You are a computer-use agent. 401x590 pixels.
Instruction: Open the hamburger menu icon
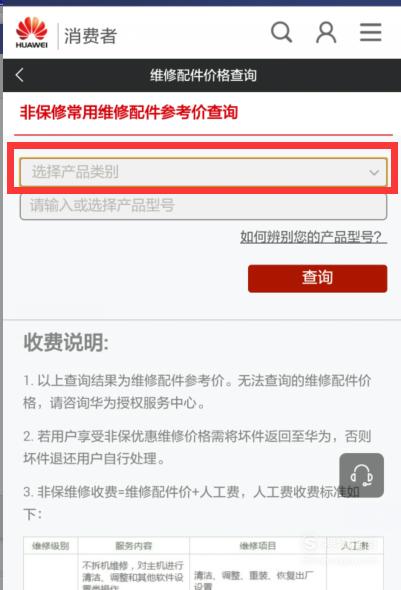[x=371, y=32]
